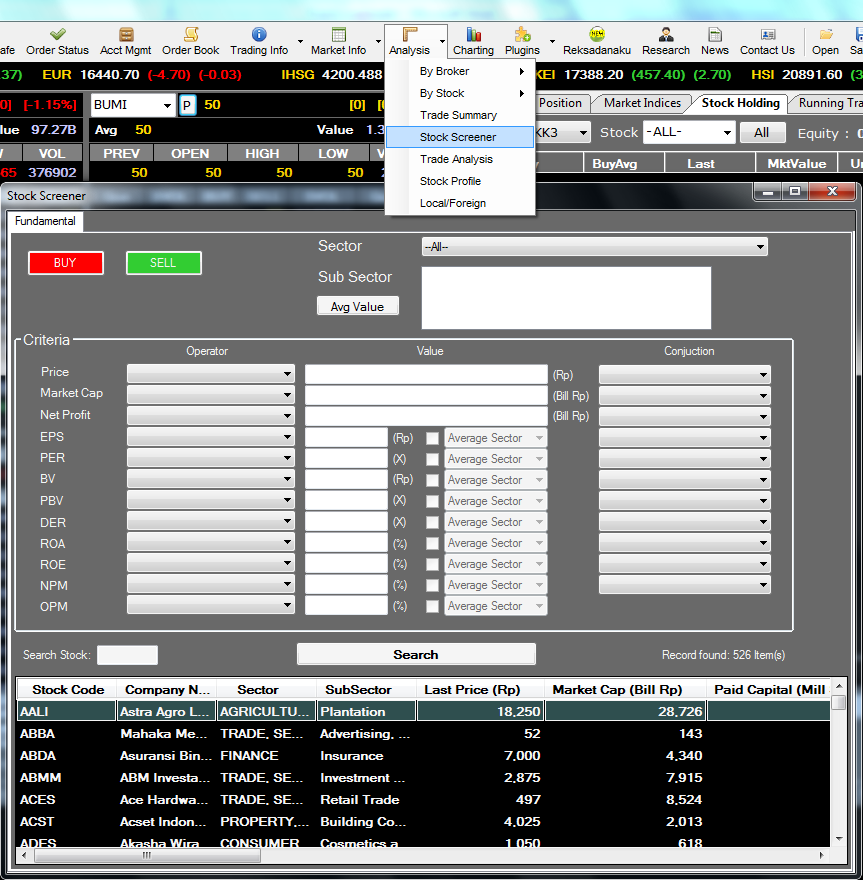Open the EPS Average Sector dropdown

coord(496,438)
